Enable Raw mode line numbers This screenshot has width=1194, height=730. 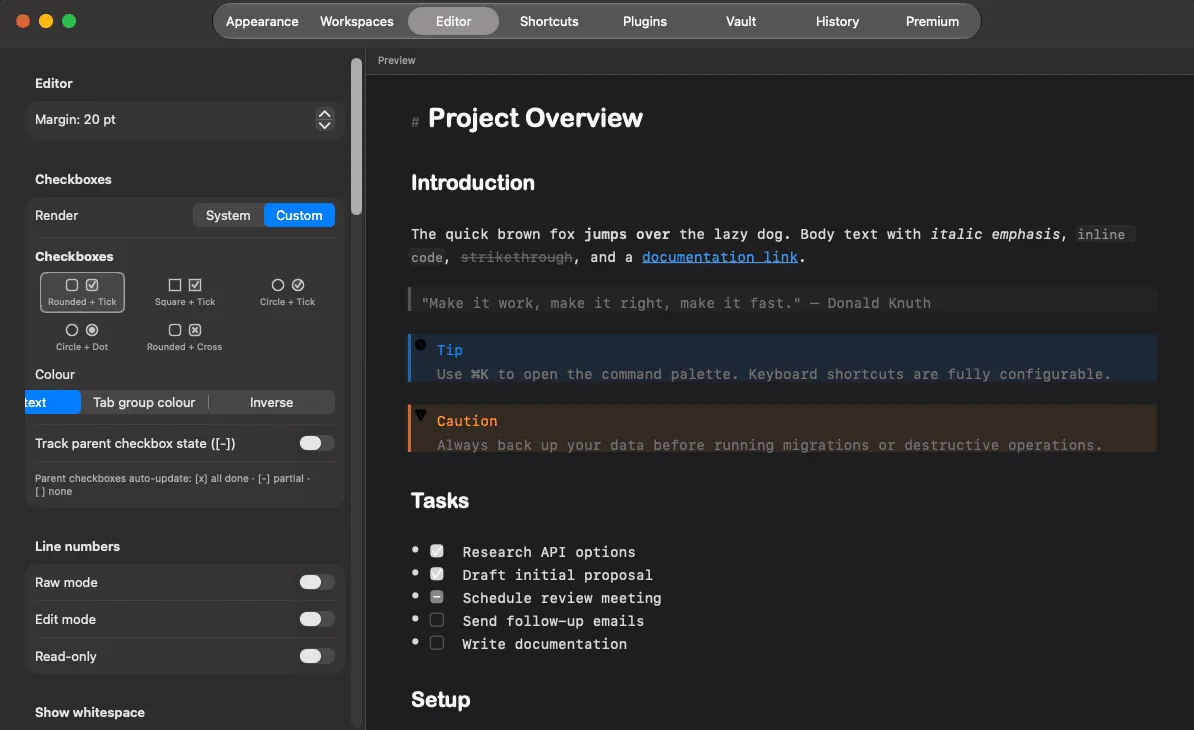click(317, 582)
